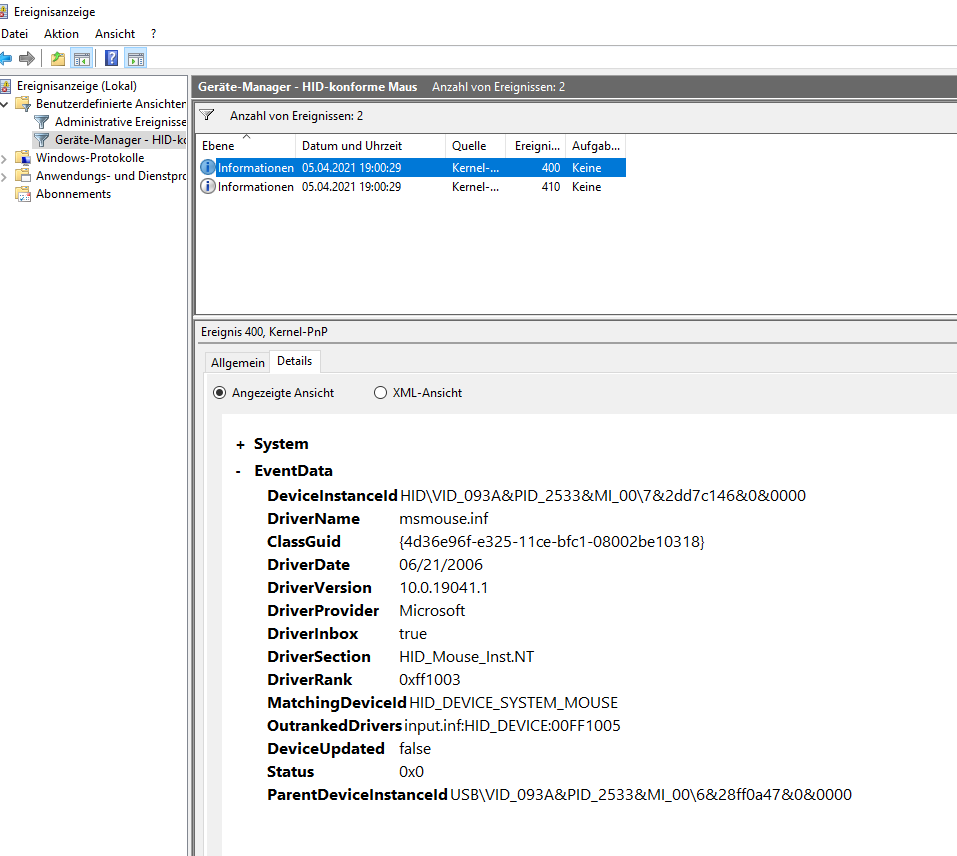
Task: Select Geräte-Manager - HID-konforme view in tree
Action: coord(120,140)
